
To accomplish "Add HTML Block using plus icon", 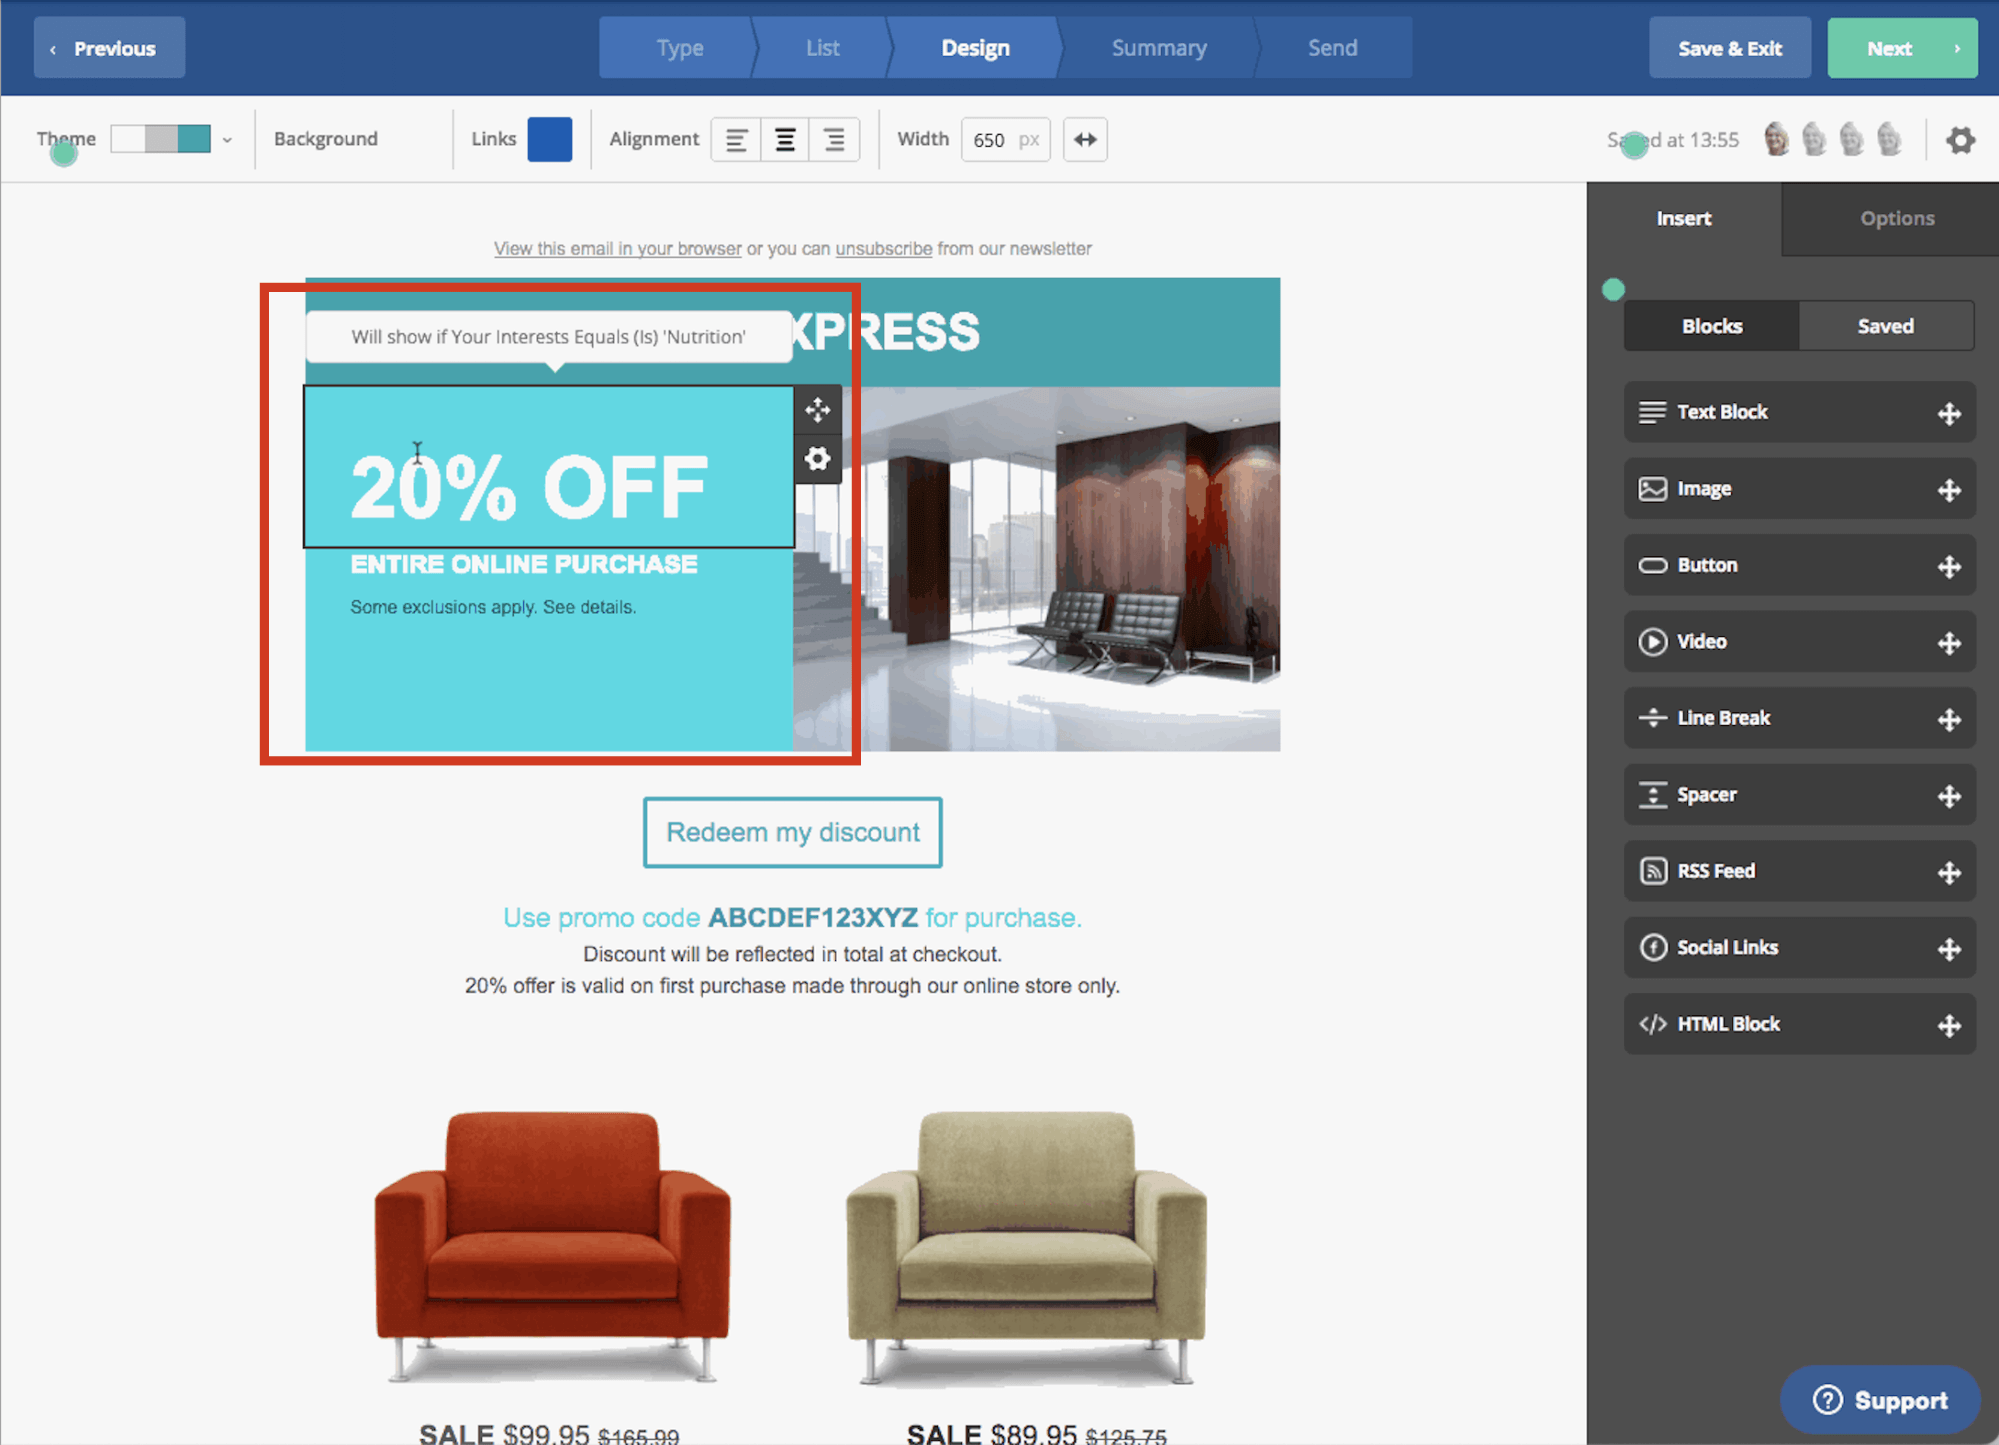I will pyautogui.click(x=1948, y=1025).
